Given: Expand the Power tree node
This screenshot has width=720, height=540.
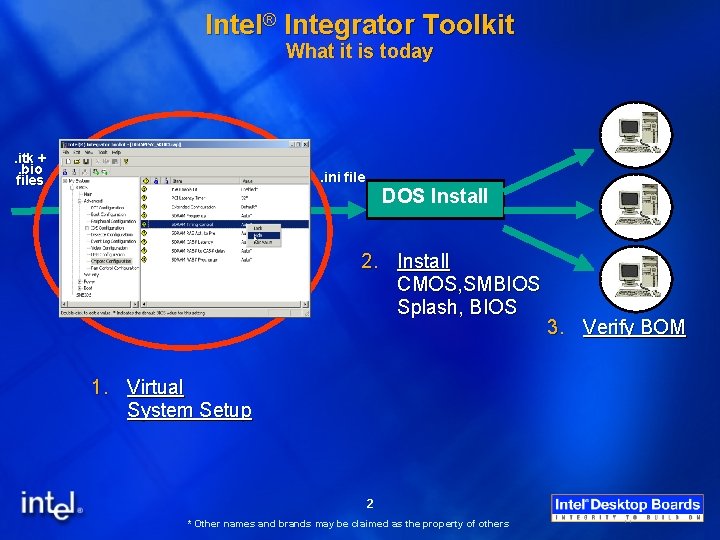Looking at the screenshot, I should tap(80, 281).
